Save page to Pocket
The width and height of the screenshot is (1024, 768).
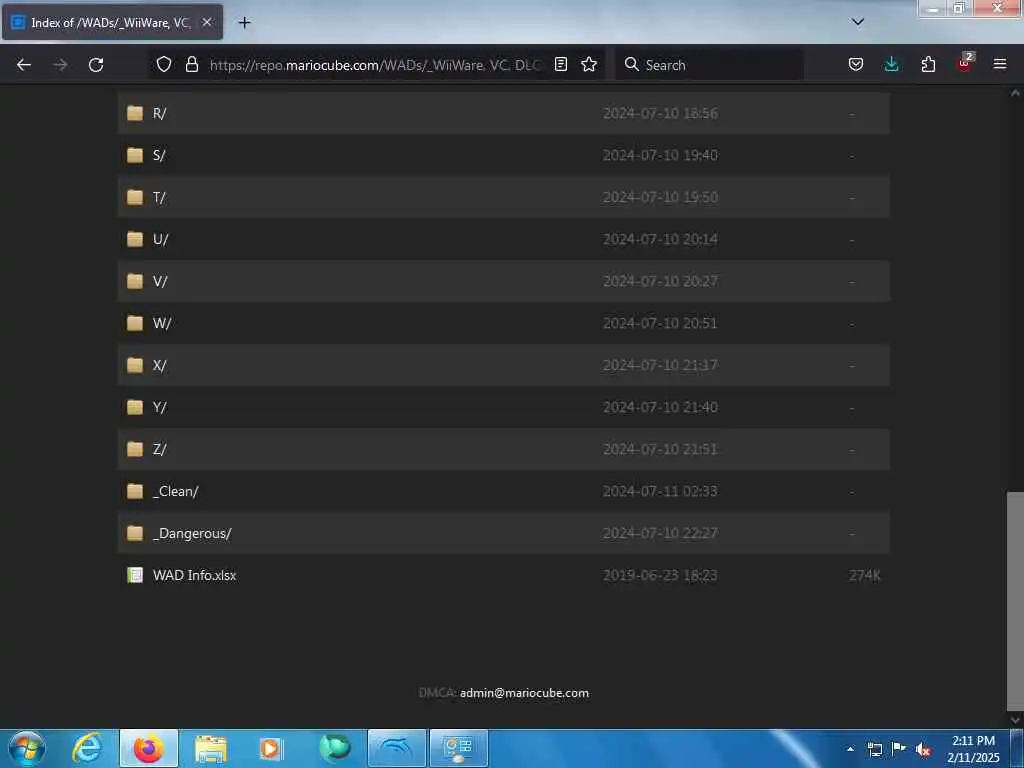[x=856, y=65]
